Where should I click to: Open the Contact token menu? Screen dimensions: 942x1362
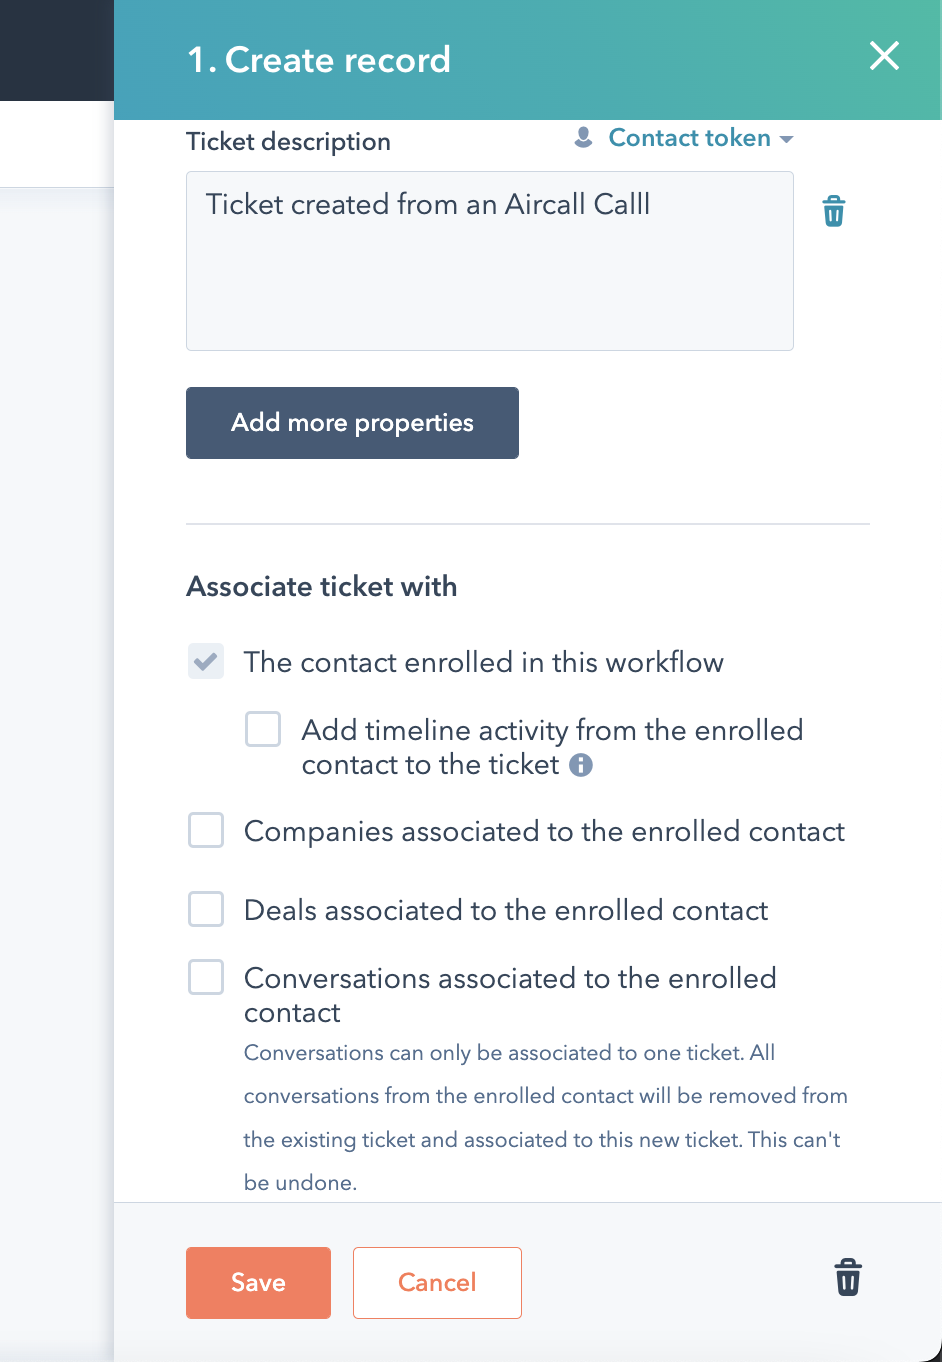tap(690, 138)
